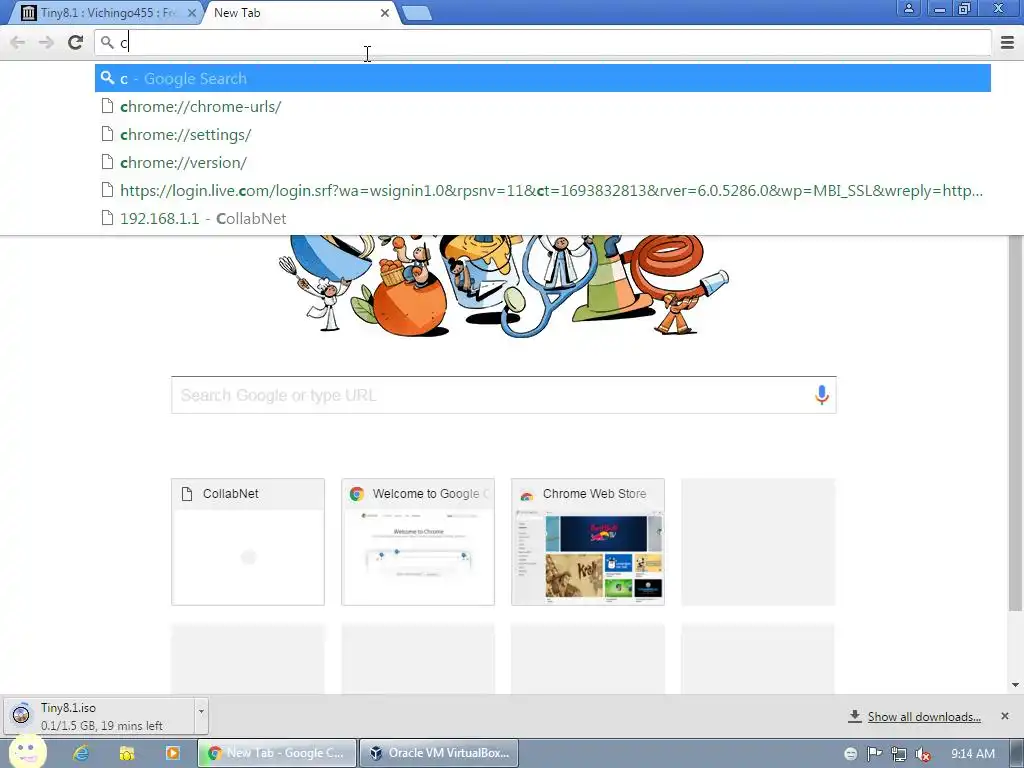Open Windows Explorer from the taskbar
The width and height of the screenshot is (1024, 768).
coord(127,753)
